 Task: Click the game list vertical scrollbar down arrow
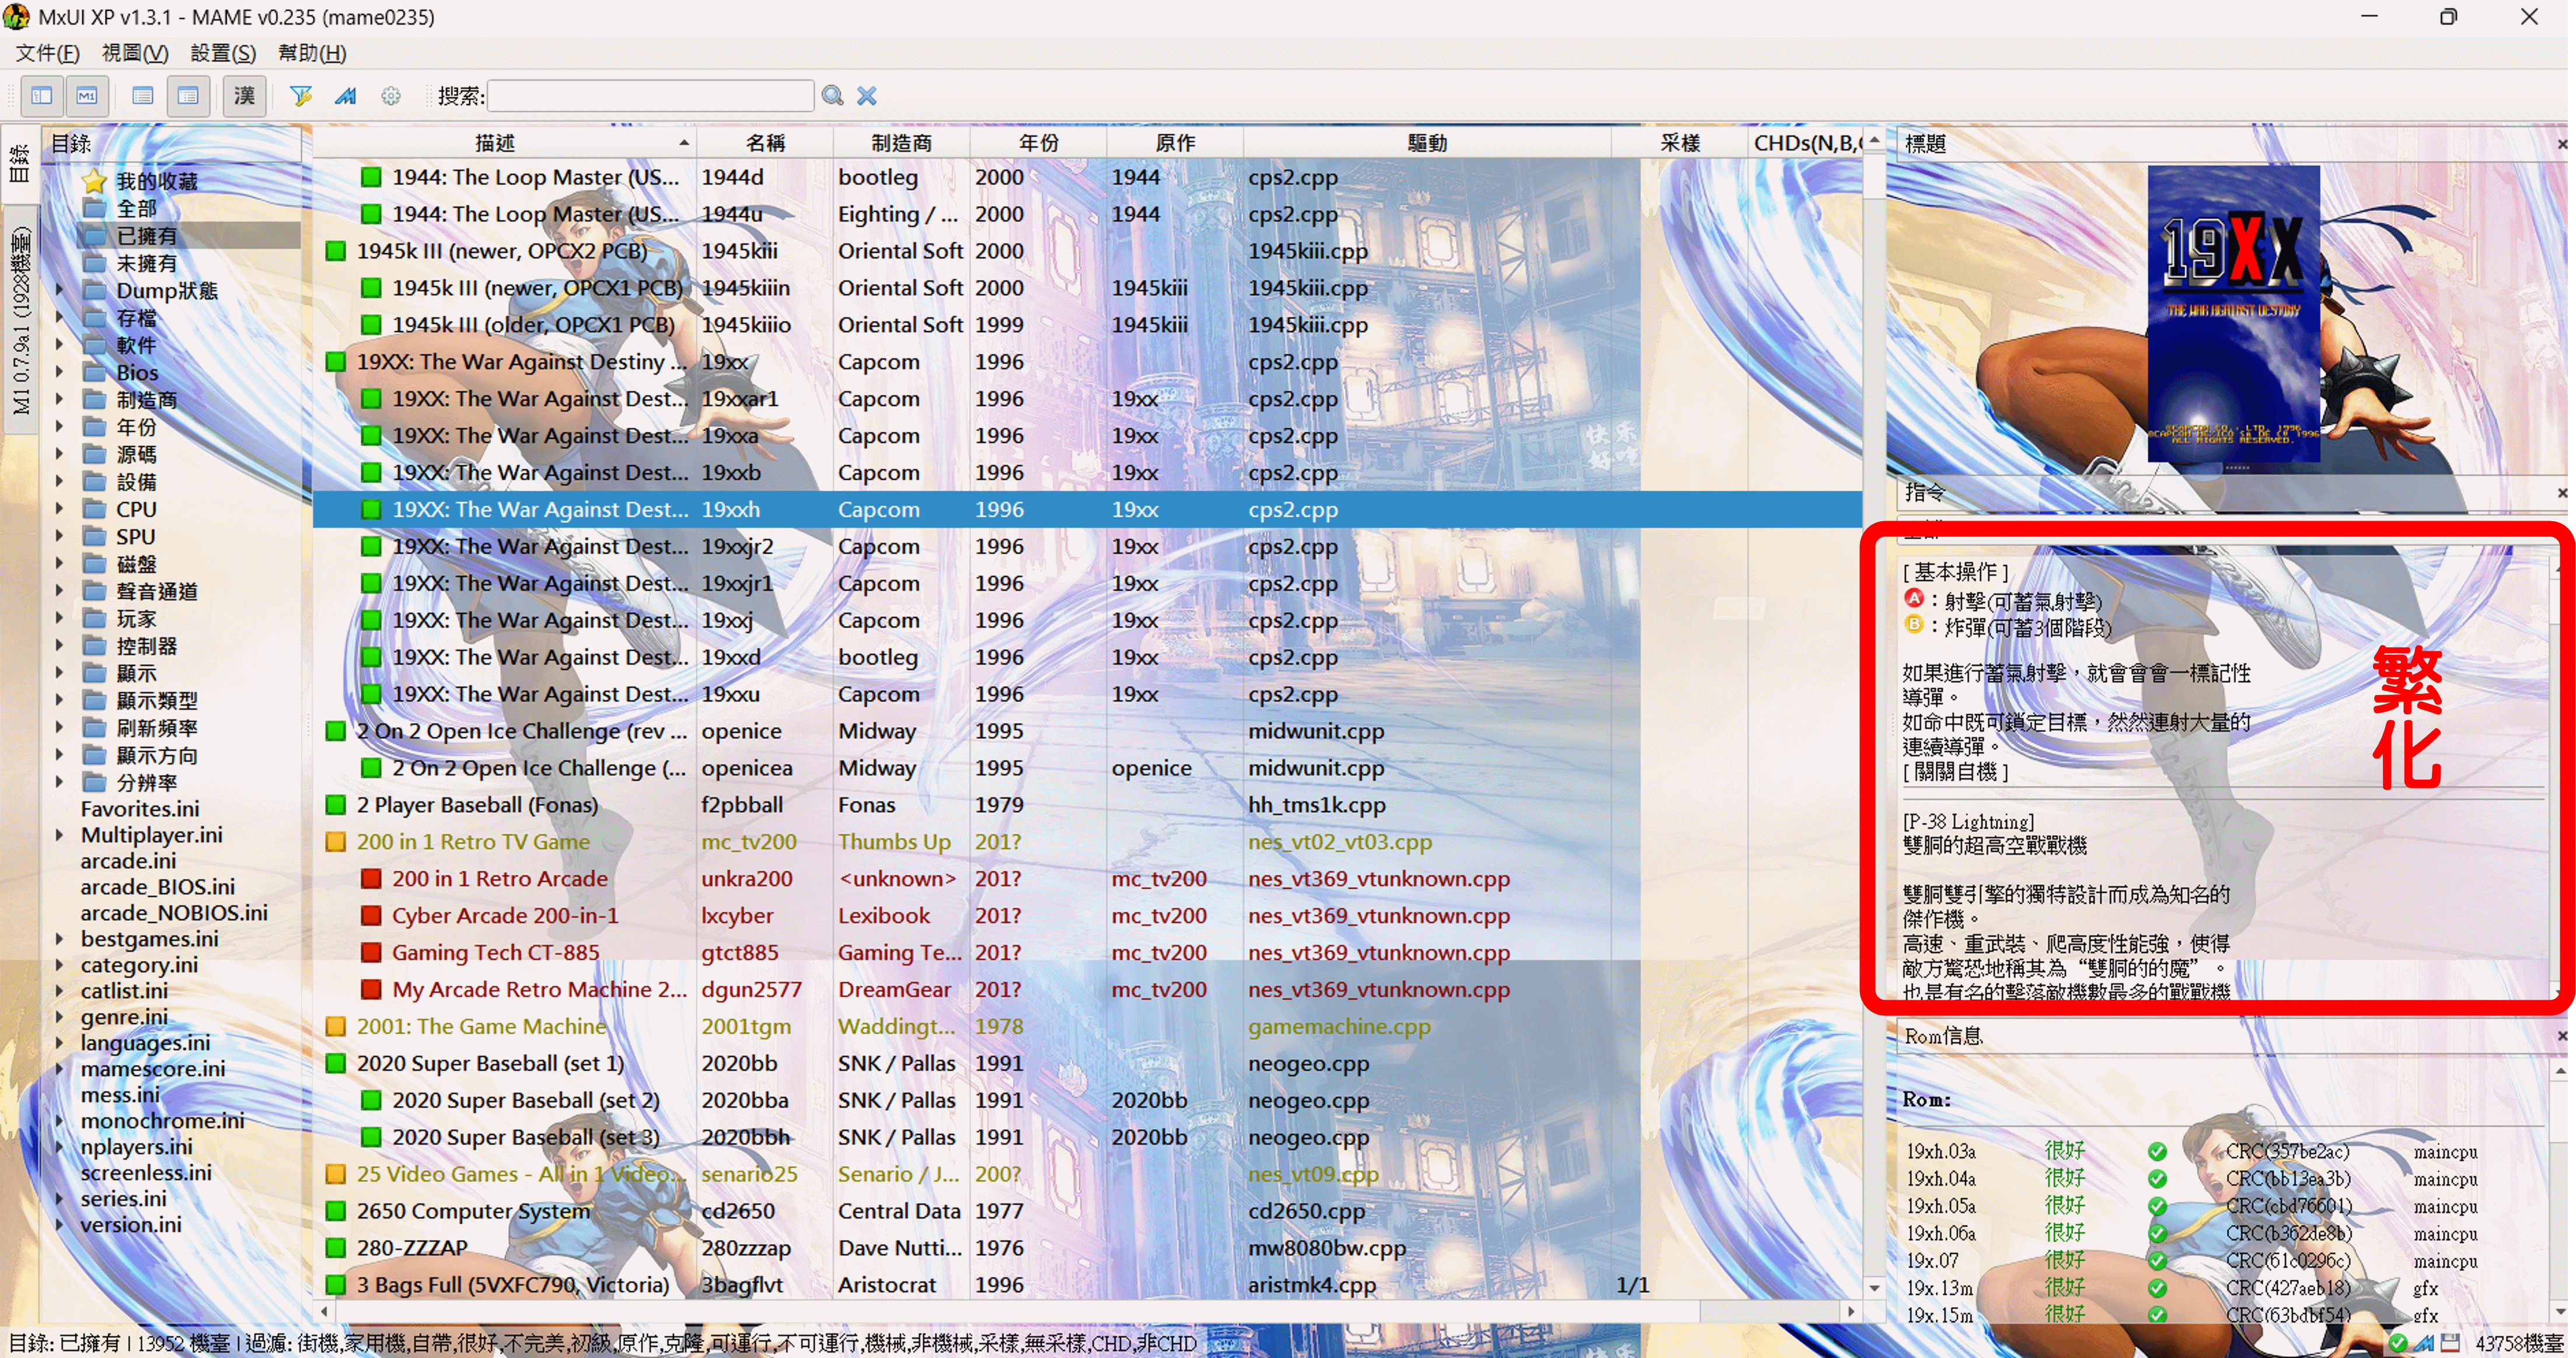(1874, 1289)
